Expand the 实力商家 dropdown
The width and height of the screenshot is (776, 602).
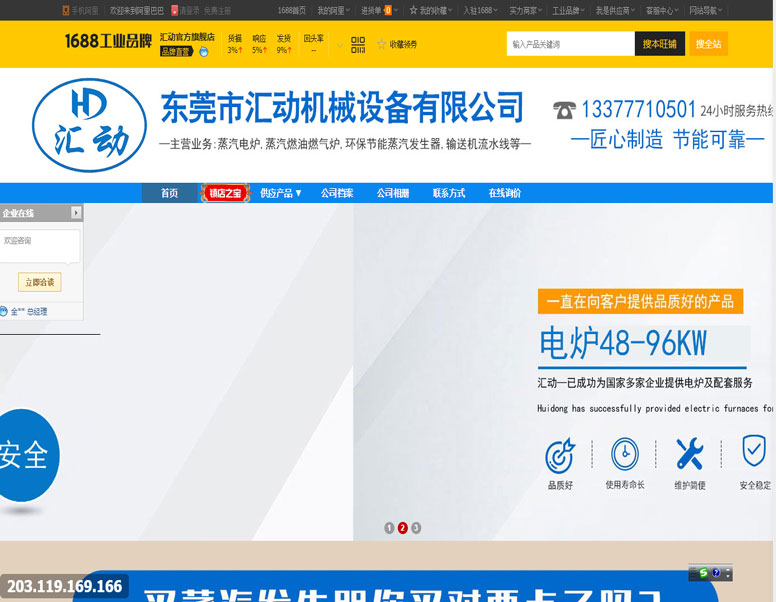[526, 10]
